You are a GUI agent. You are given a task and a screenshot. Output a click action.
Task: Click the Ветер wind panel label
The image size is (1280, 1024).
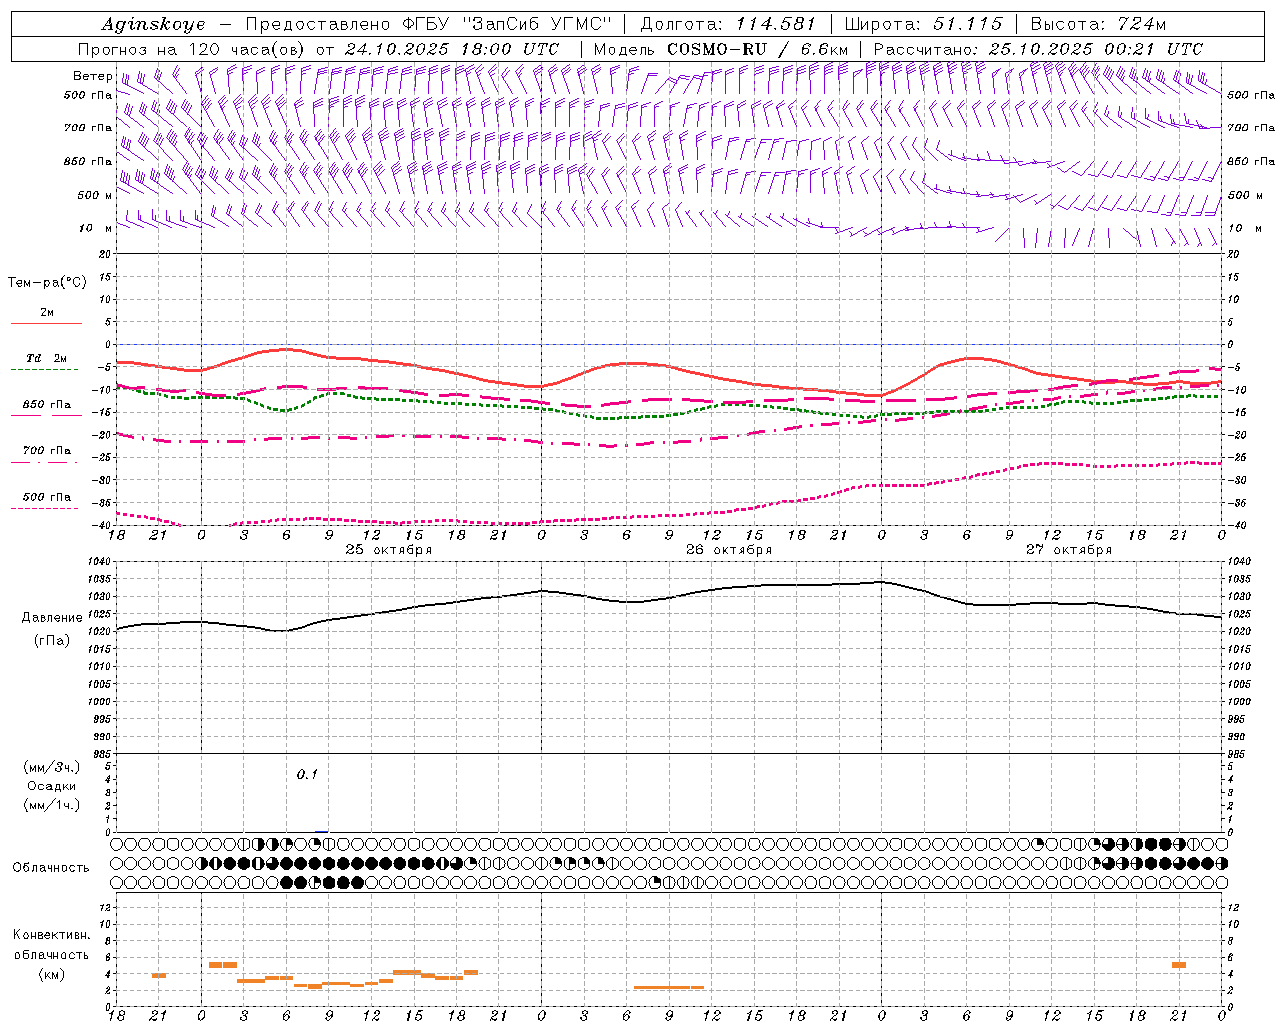(92, 76)
